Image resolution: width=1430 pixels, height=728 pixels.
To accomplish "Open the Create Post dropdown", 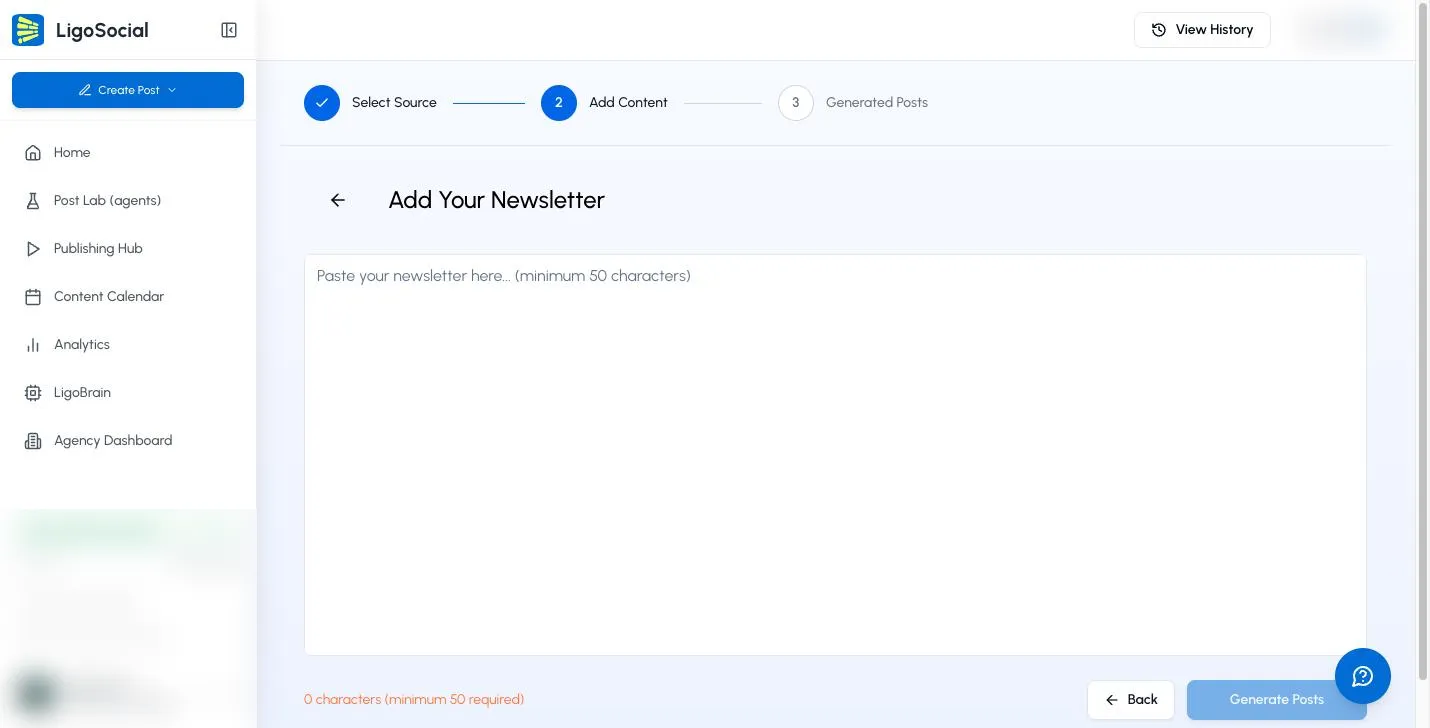I will [128, 90].
